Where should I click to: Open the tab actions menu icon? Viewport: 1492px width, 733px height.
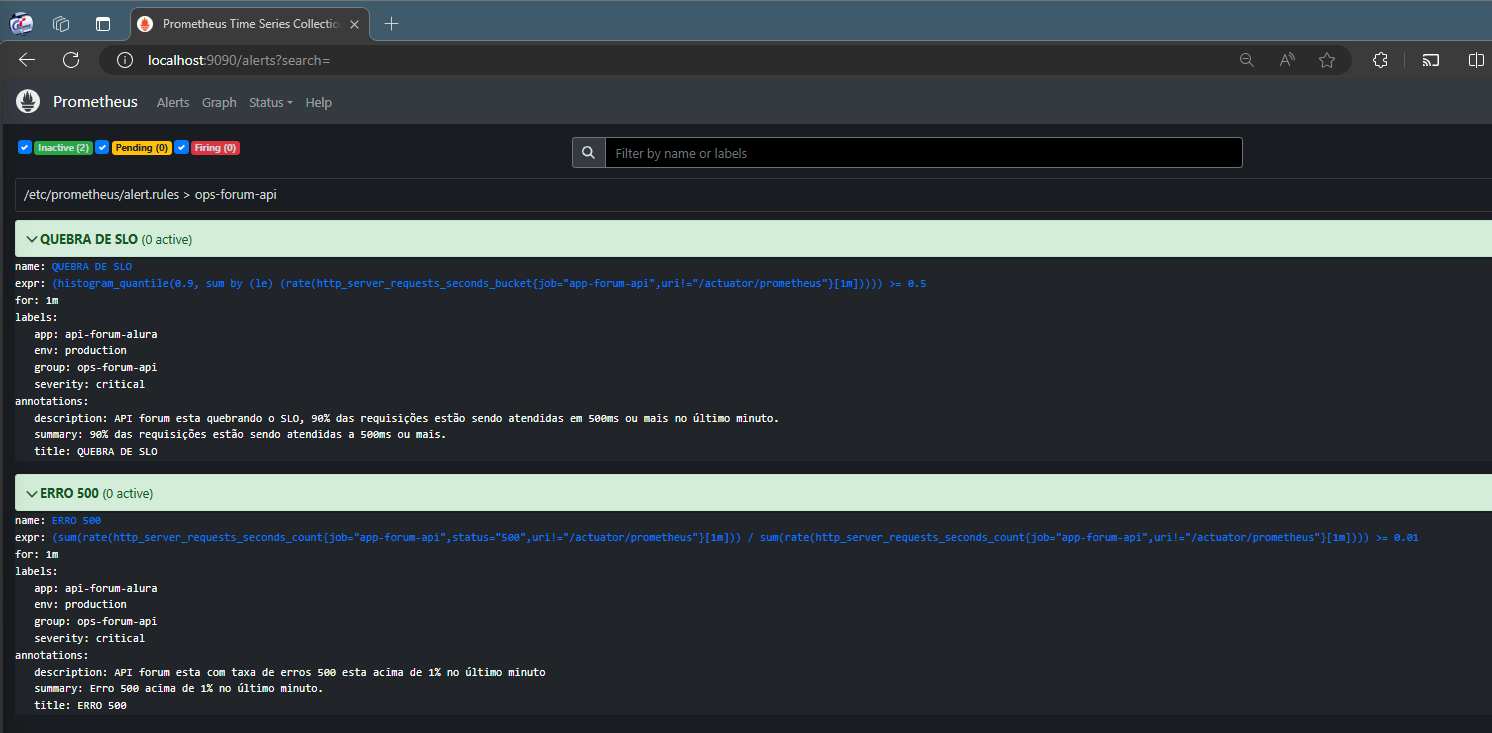click(103, 23)
